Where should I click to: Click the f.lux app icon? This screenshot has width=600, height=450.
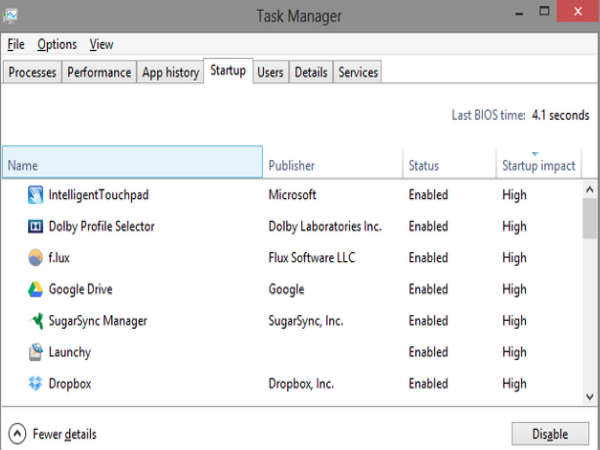pos(36,258)
